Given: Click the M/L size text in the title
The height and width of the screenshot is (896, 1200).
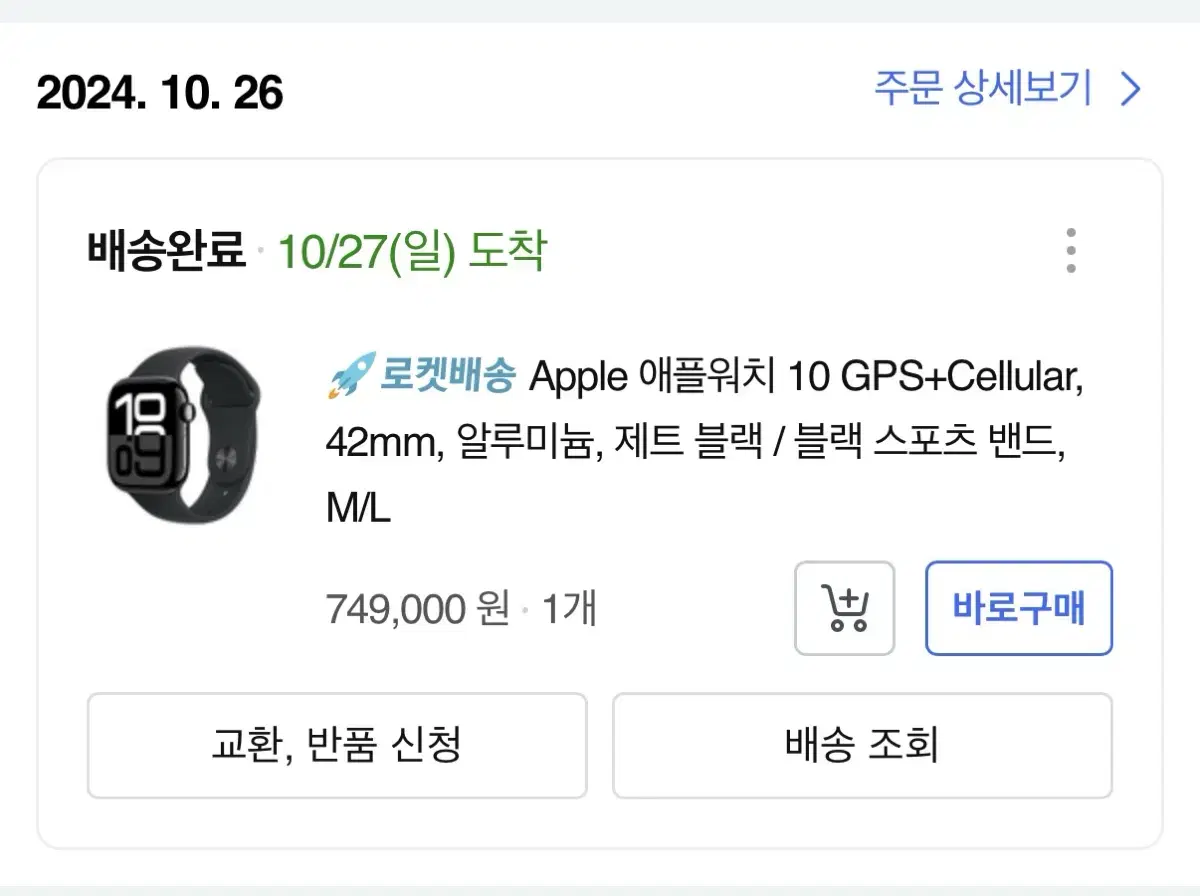Looking at the screenshot, I should coord(358,508).
